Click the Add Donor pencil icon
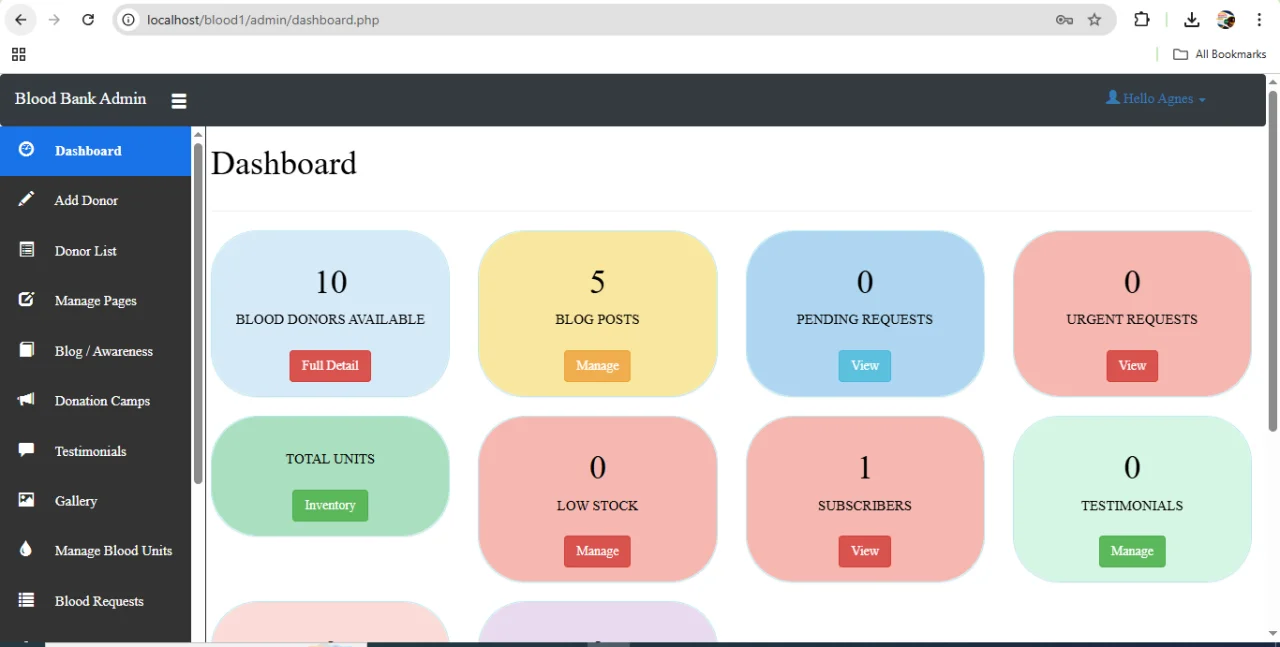 click(x=27, y=200)
